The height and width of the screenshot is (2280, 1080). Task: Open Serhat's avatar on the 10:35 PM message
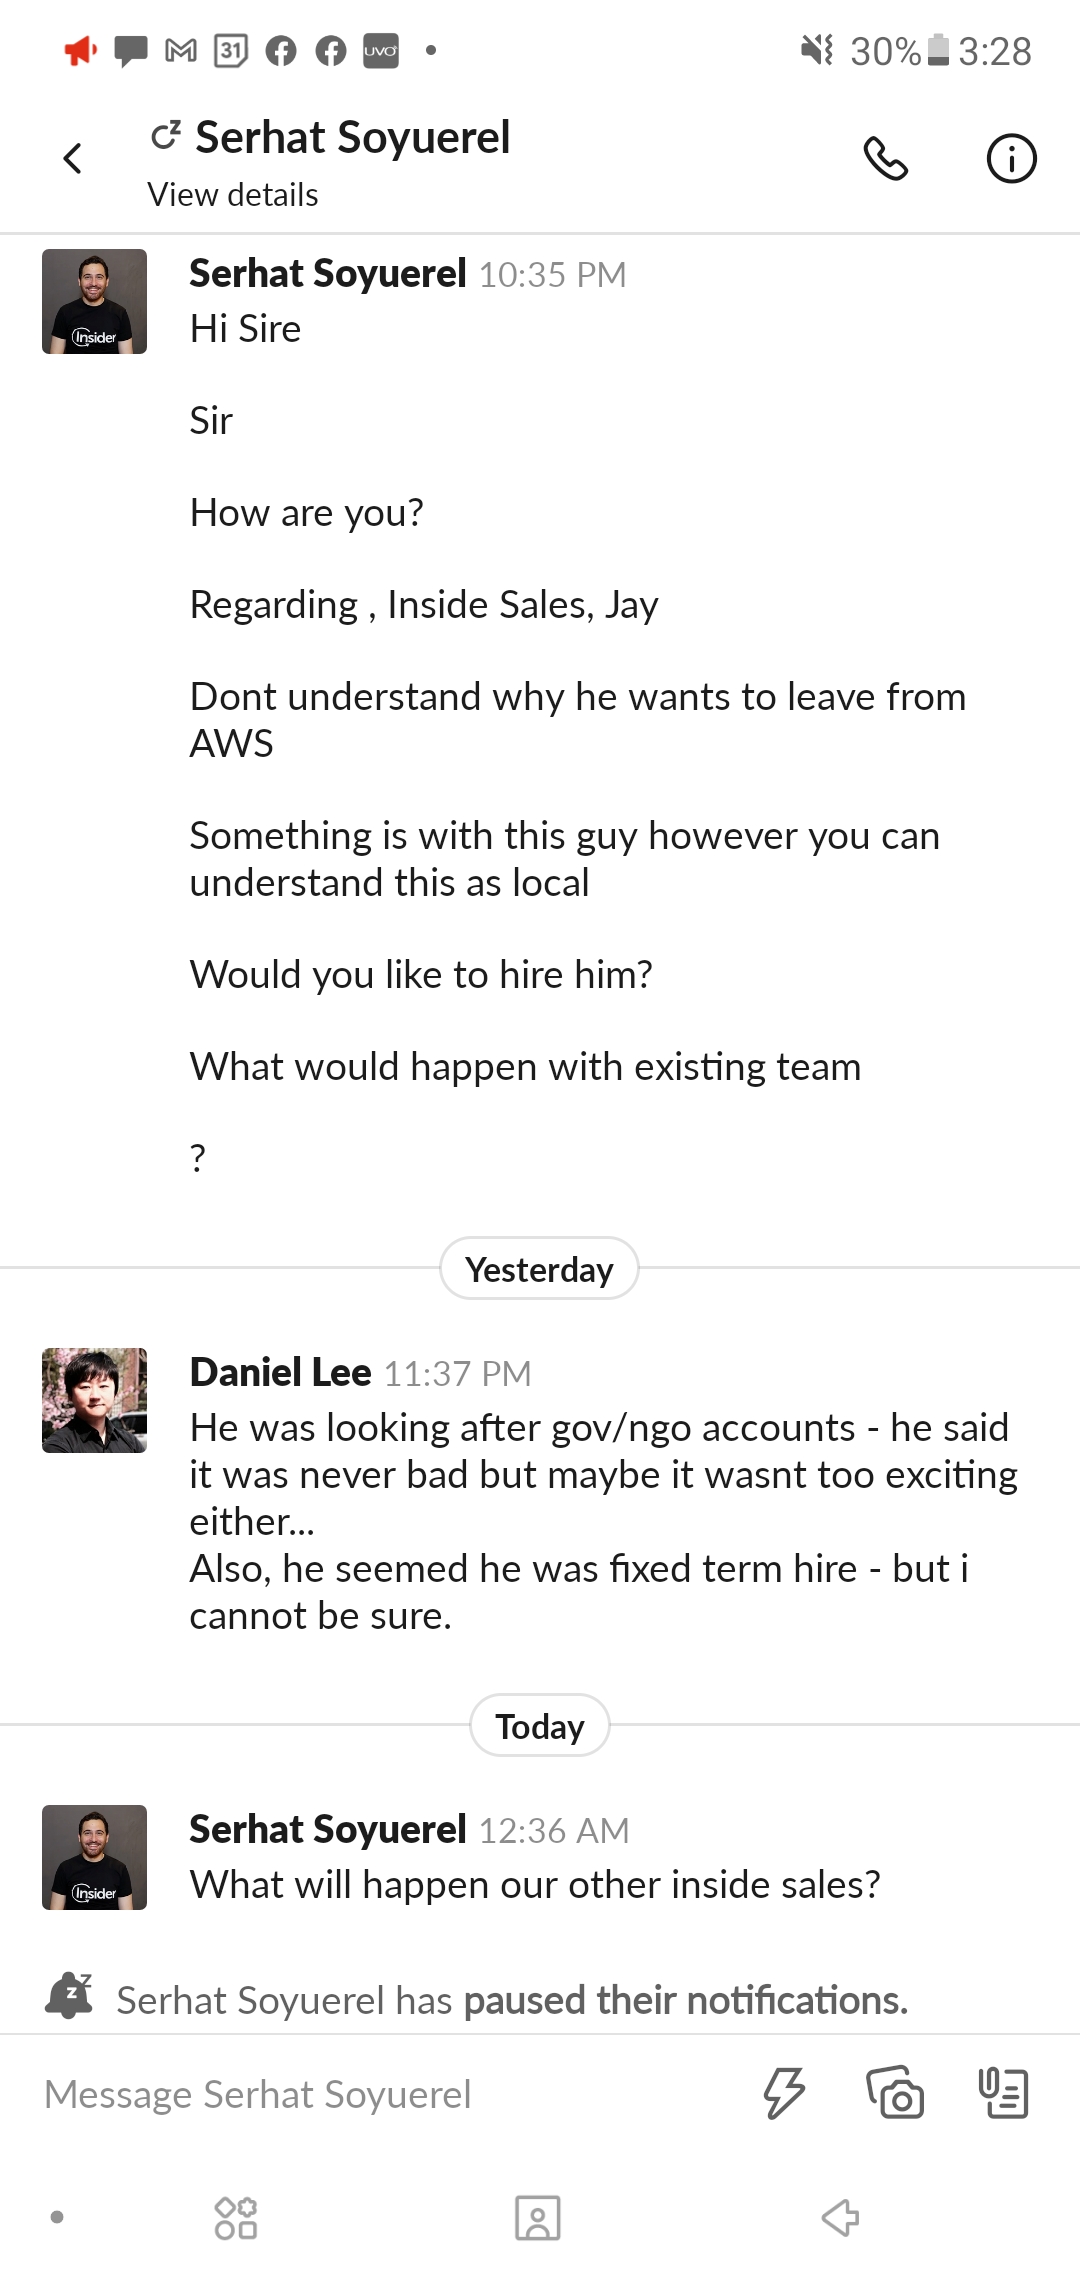click(94, 301)
